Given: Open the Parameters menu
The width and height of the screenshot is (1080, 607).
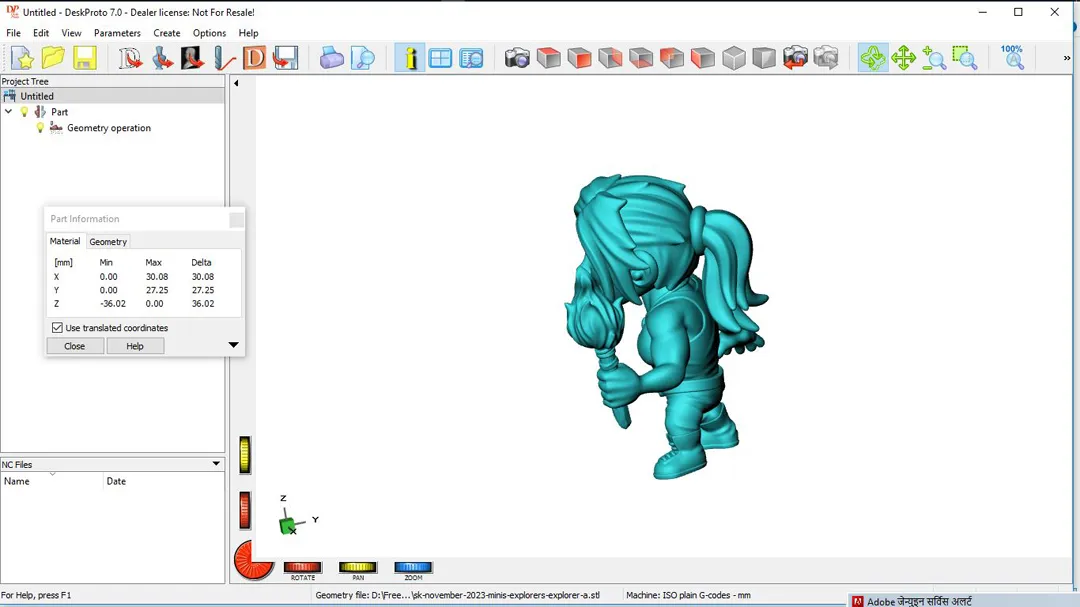Looking at the screenshot, I should pos(117,33).
